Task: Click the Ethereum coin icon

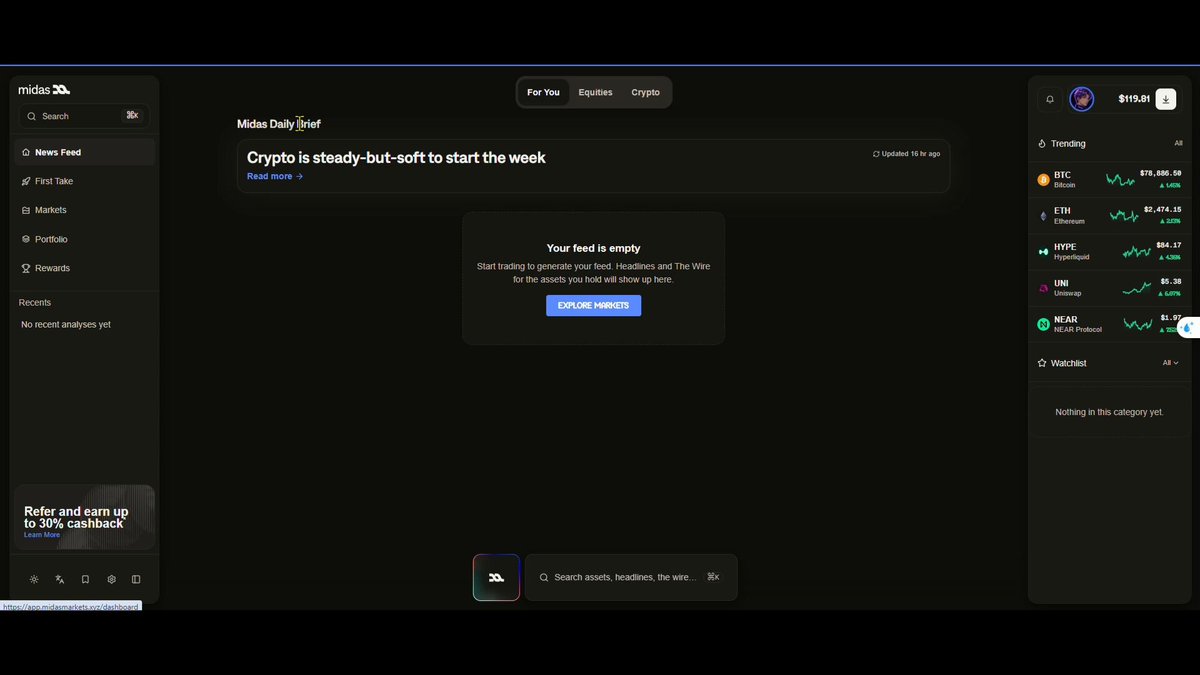Action: pyautogui.click(x=1043, y=216)
